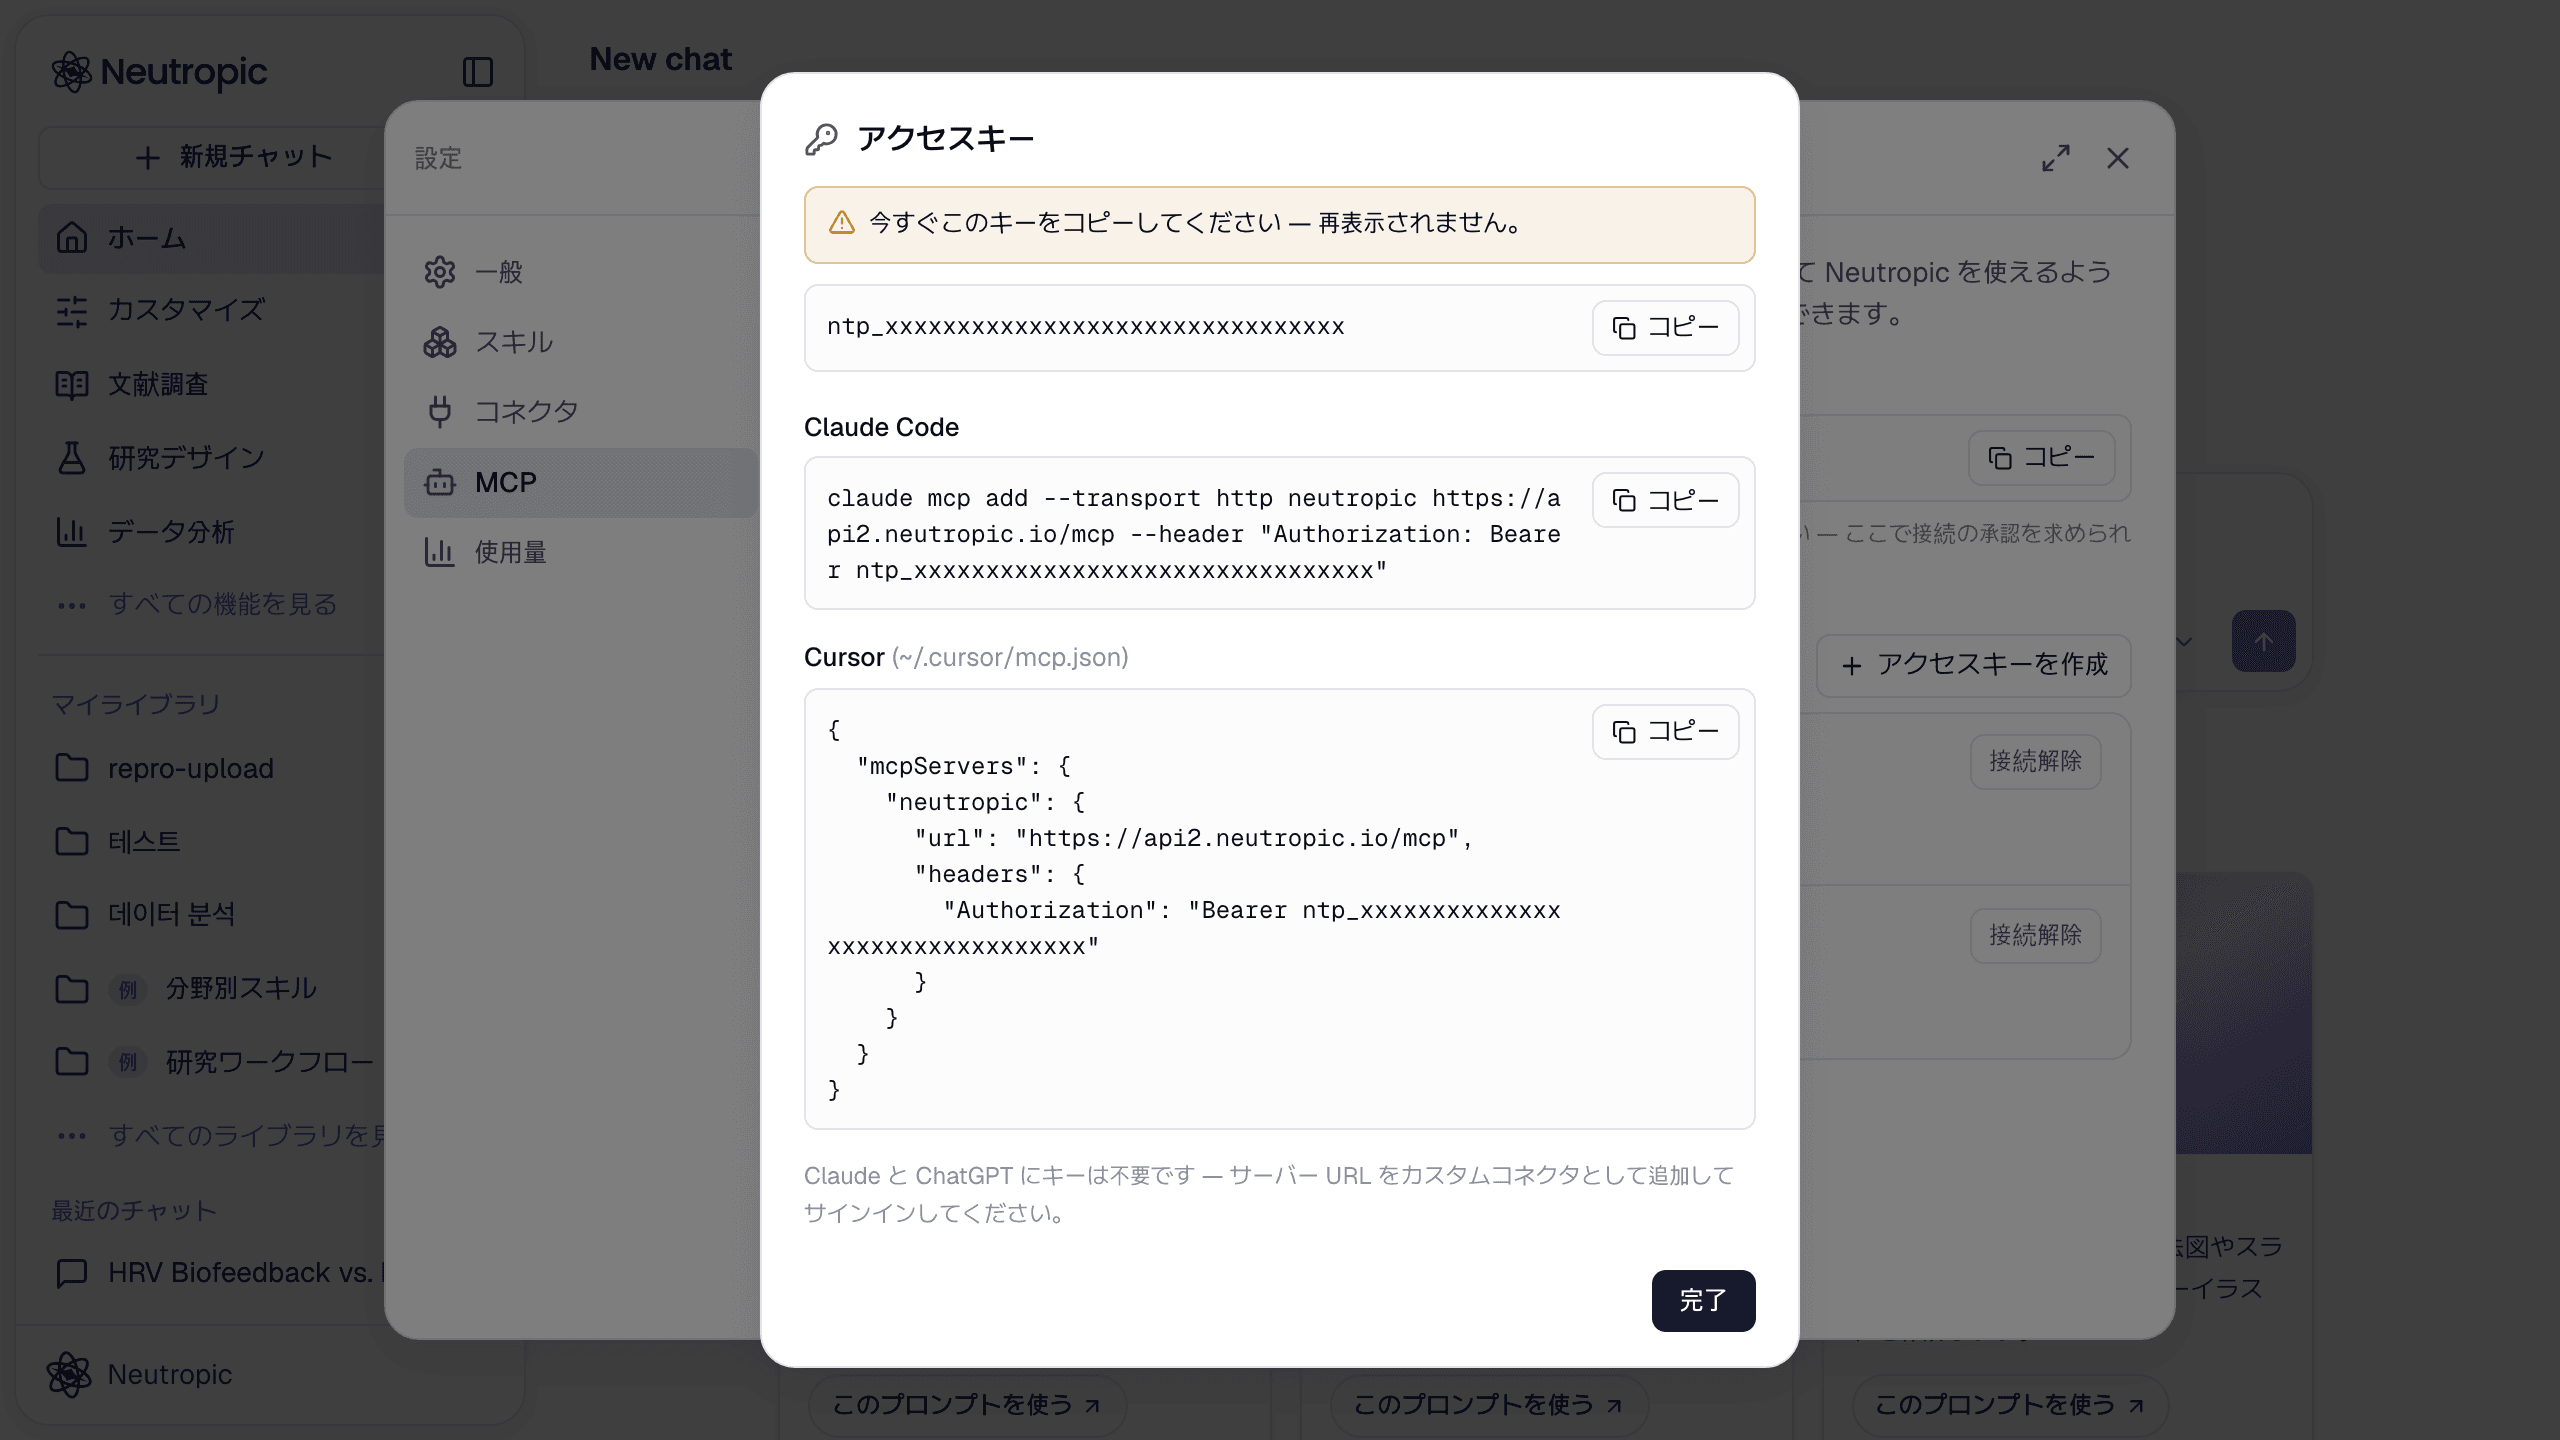
Task: Copy the access key ntp_xxx
Action: point(1665,328)
